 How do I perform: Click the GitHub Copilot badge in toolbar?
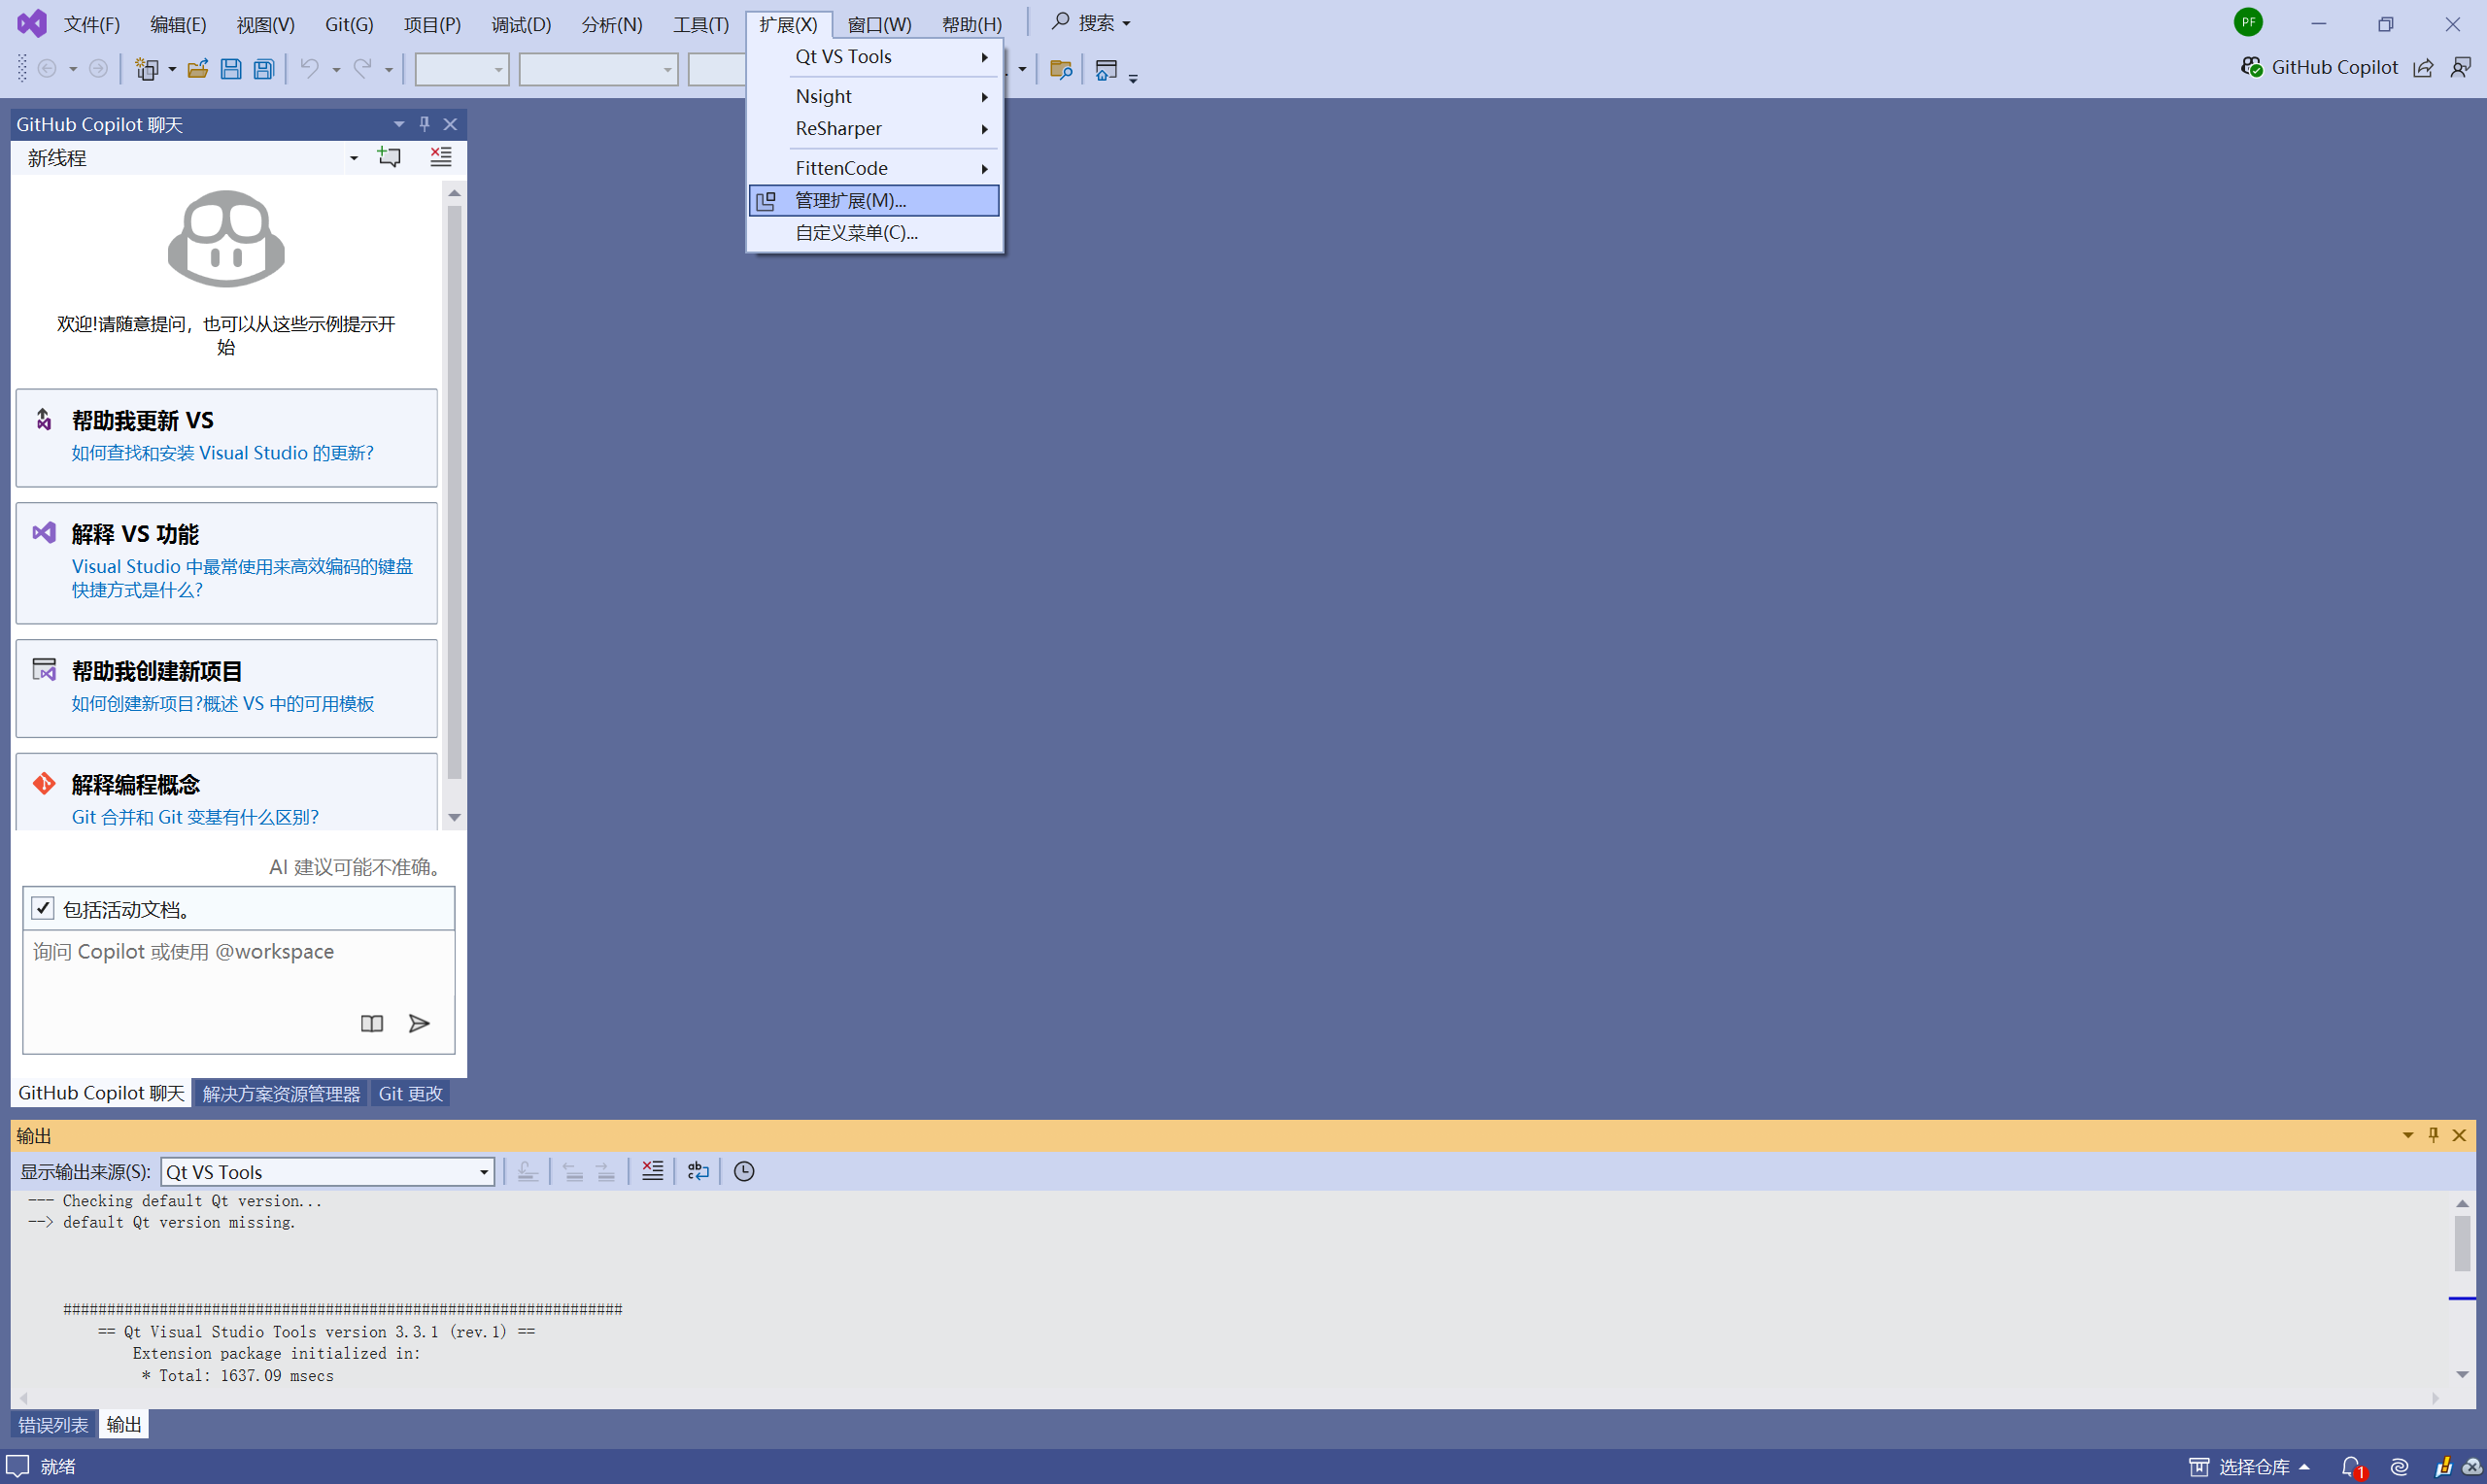(2319, 67)
